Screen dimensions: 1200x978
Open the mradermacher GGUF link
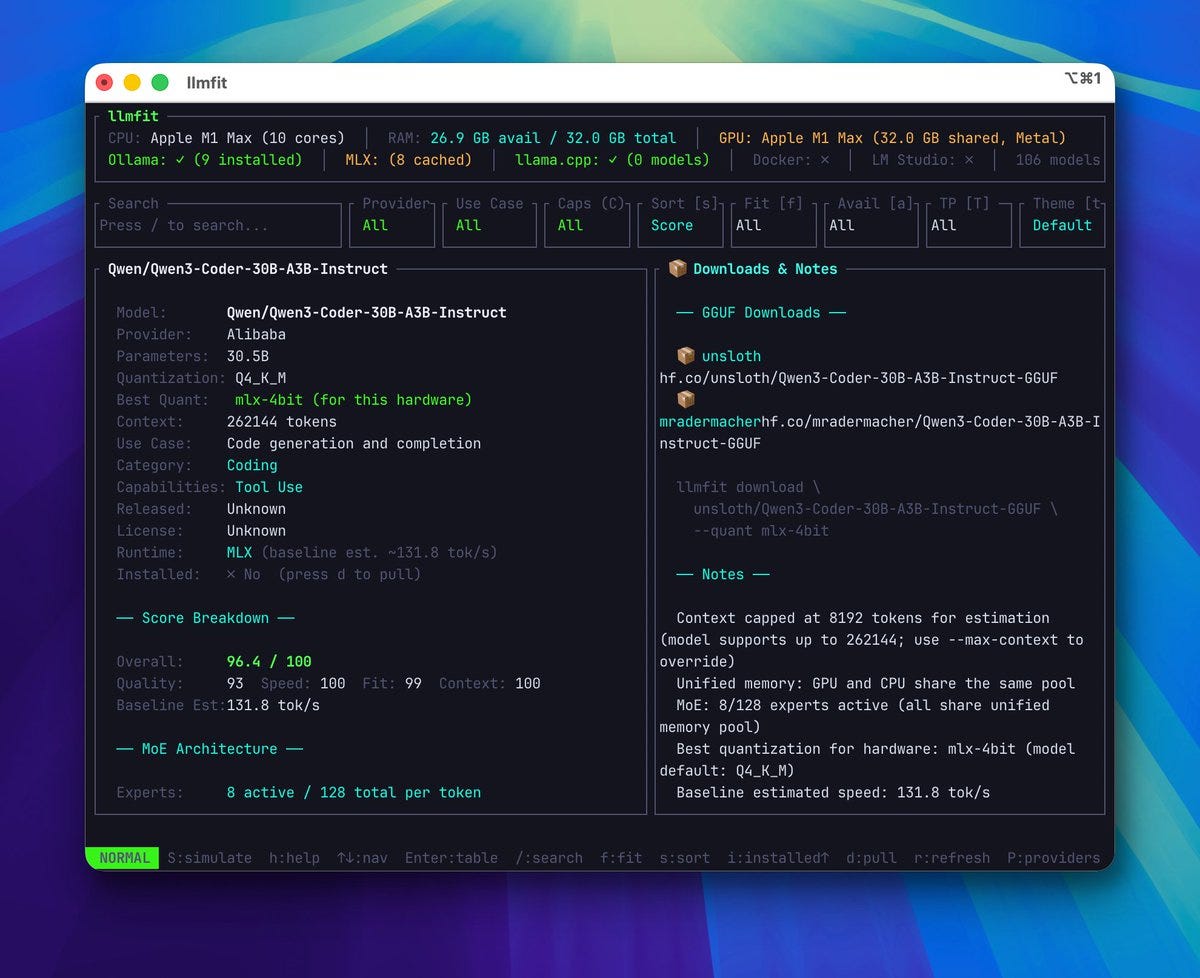click(x=880, y=433)
